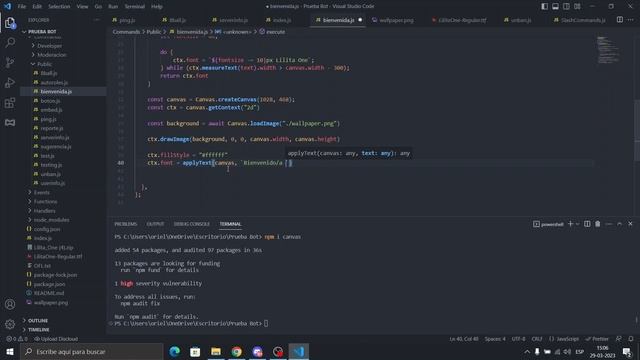Toggle primary side bar layout icon
Viewport: 640px width, 360px height.
544,7
